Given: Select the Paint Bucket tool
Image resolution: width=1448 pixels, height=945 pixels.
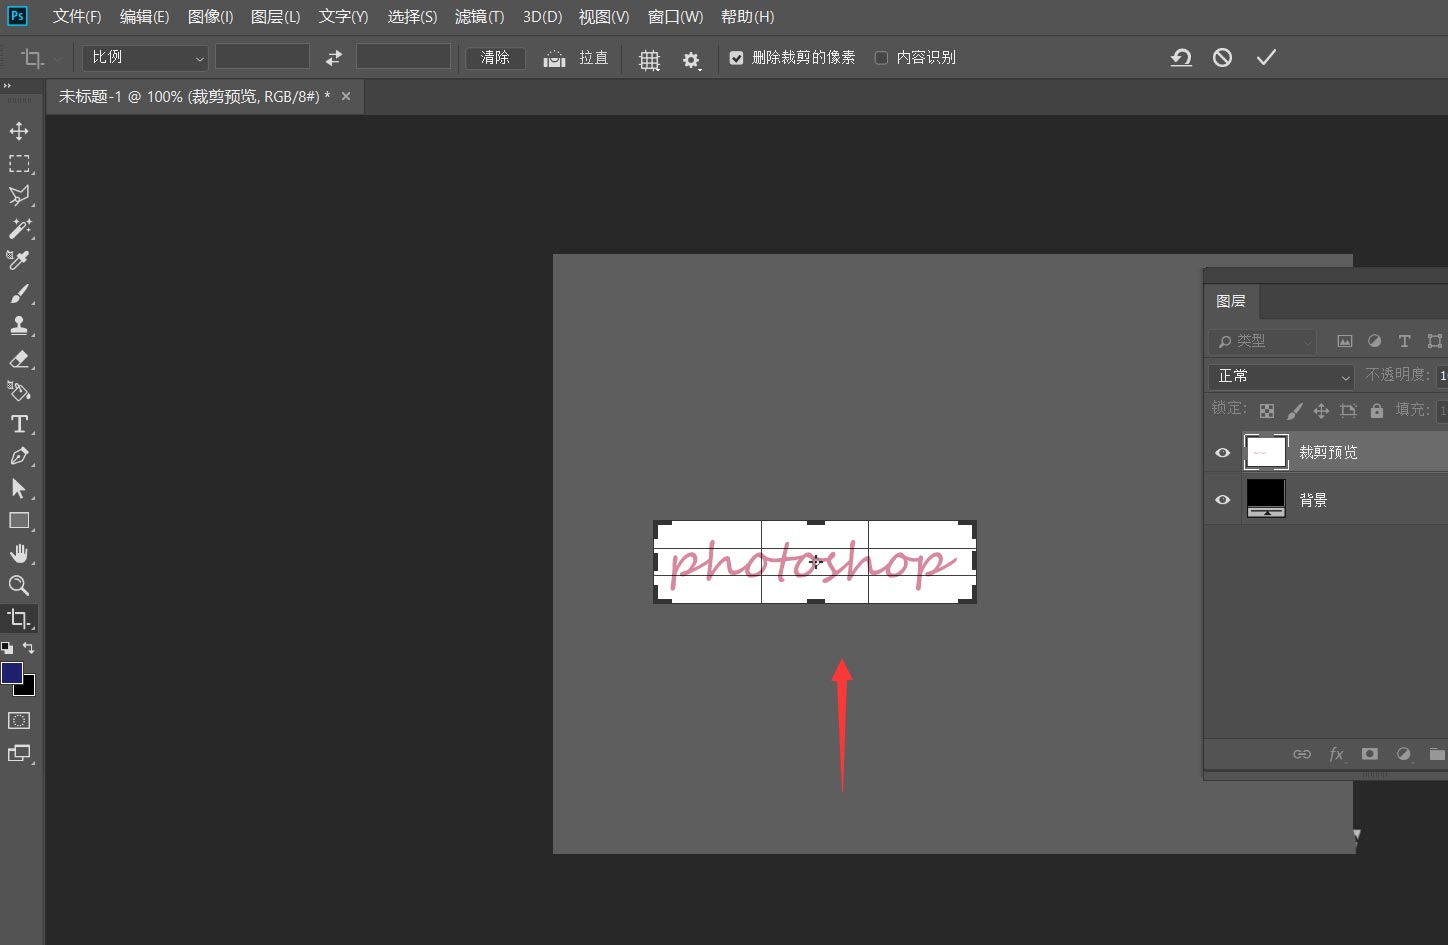Looking at the screenshot, I should (19, 391).
